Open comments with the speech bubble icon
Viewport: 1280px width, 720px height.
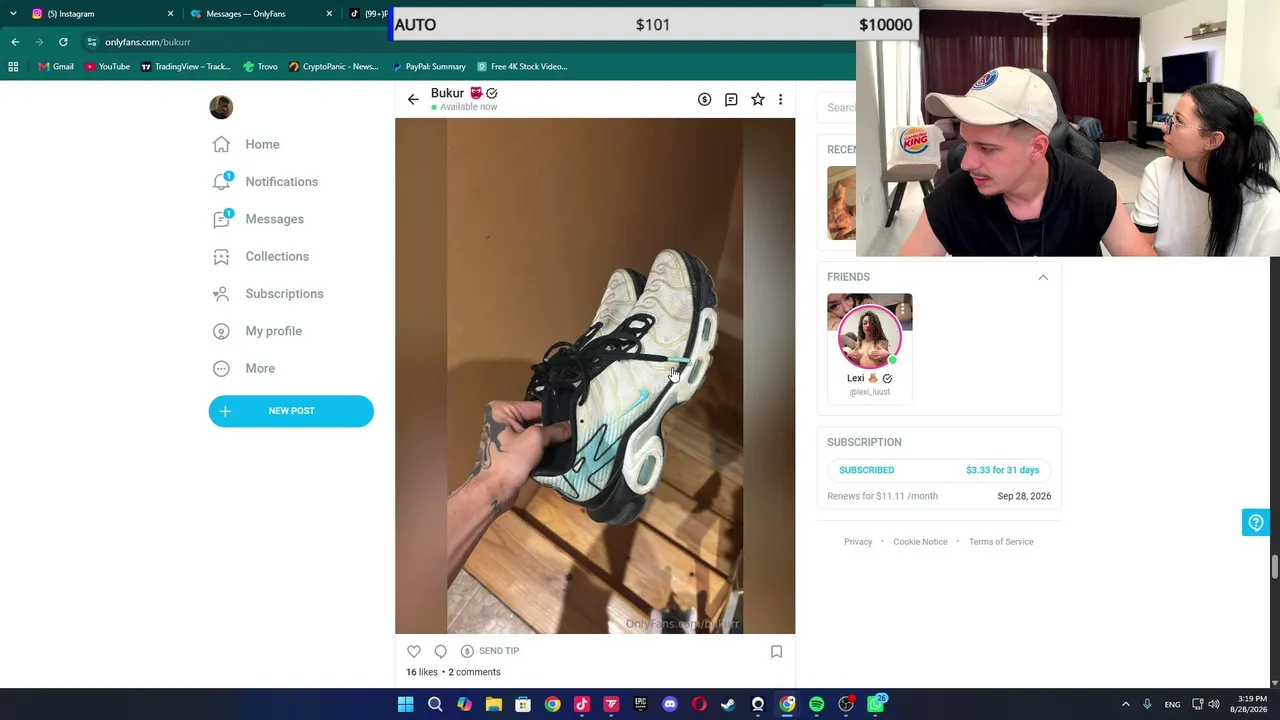[440, 651]
